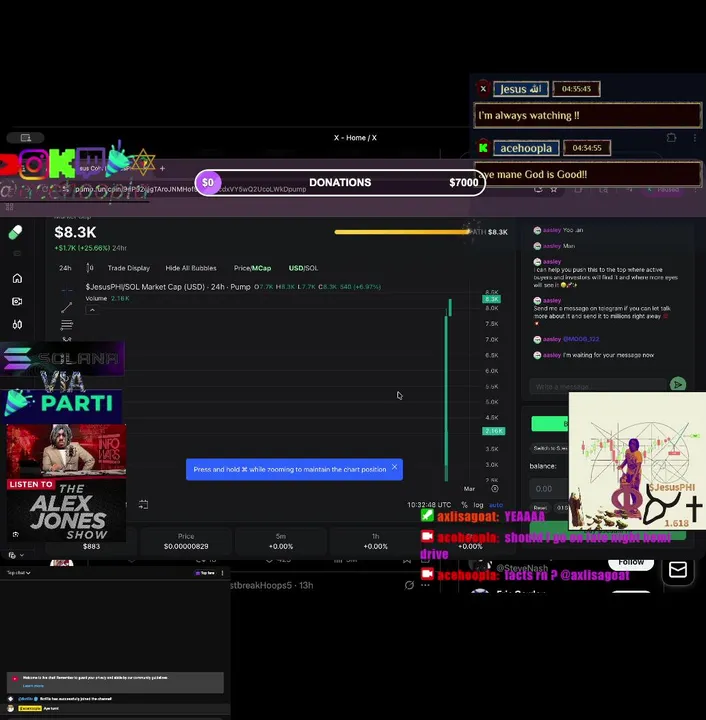Go to Home in pump.fun sidebar
Screen dimensions: 706x720
pyautogui.click(x=17, y=278)
